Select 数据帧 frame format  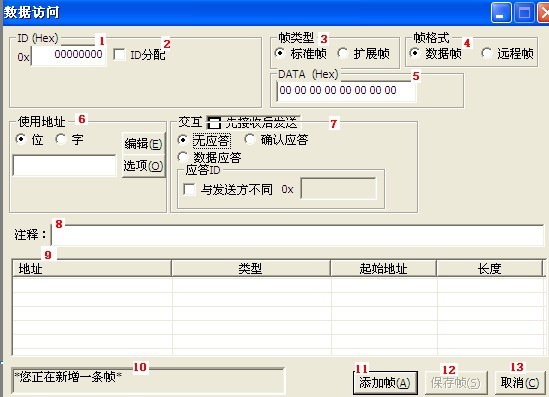point(415,53)
